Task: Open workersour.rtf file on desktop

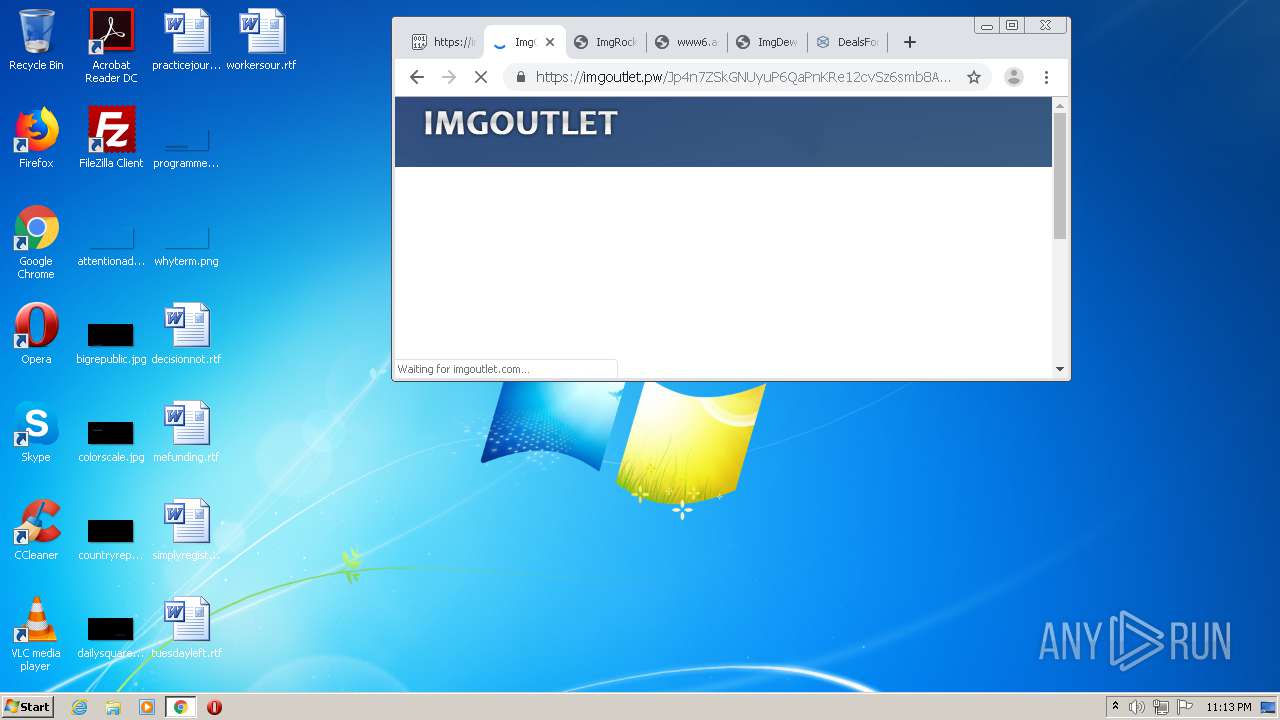Action: coord(261,40)
